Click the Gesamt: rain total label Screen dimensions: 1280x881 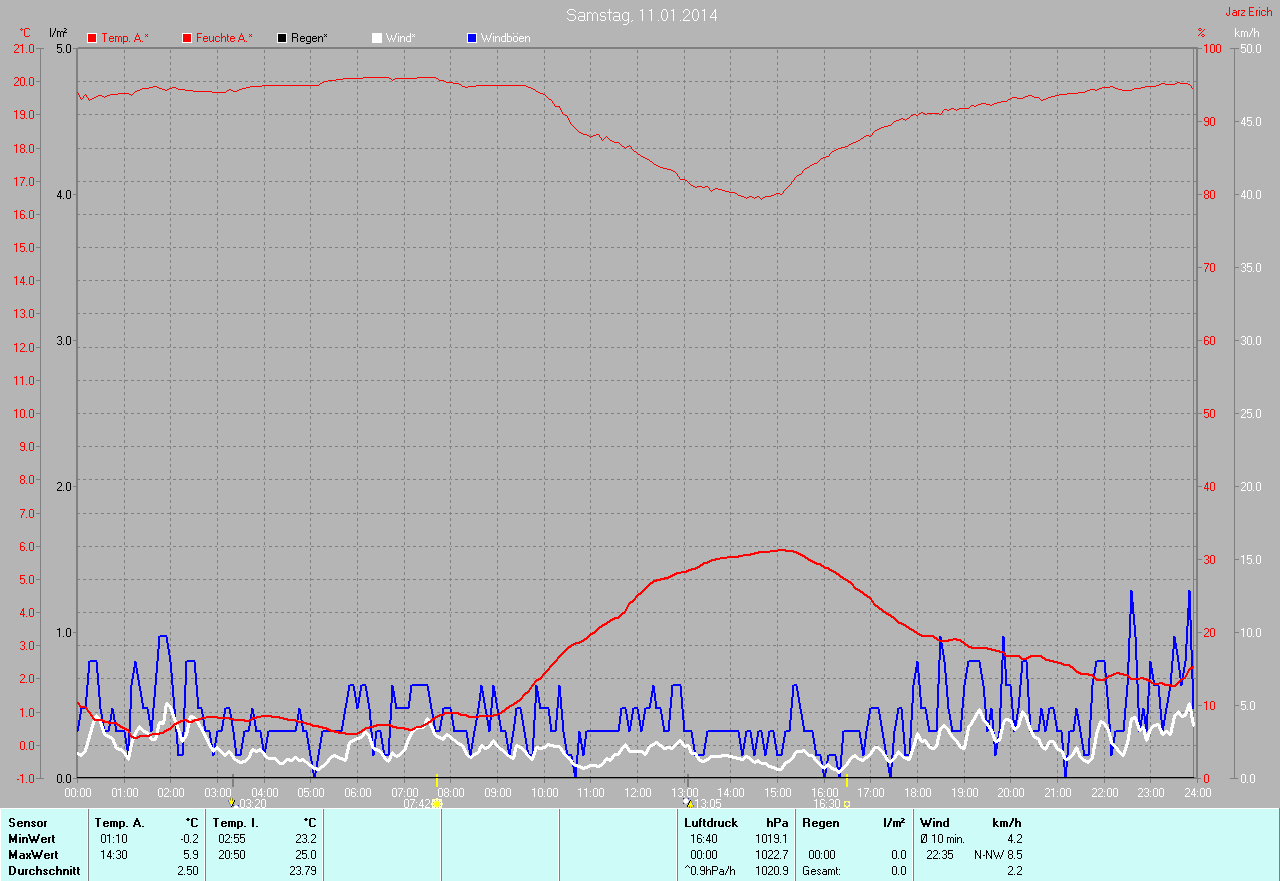821,871
